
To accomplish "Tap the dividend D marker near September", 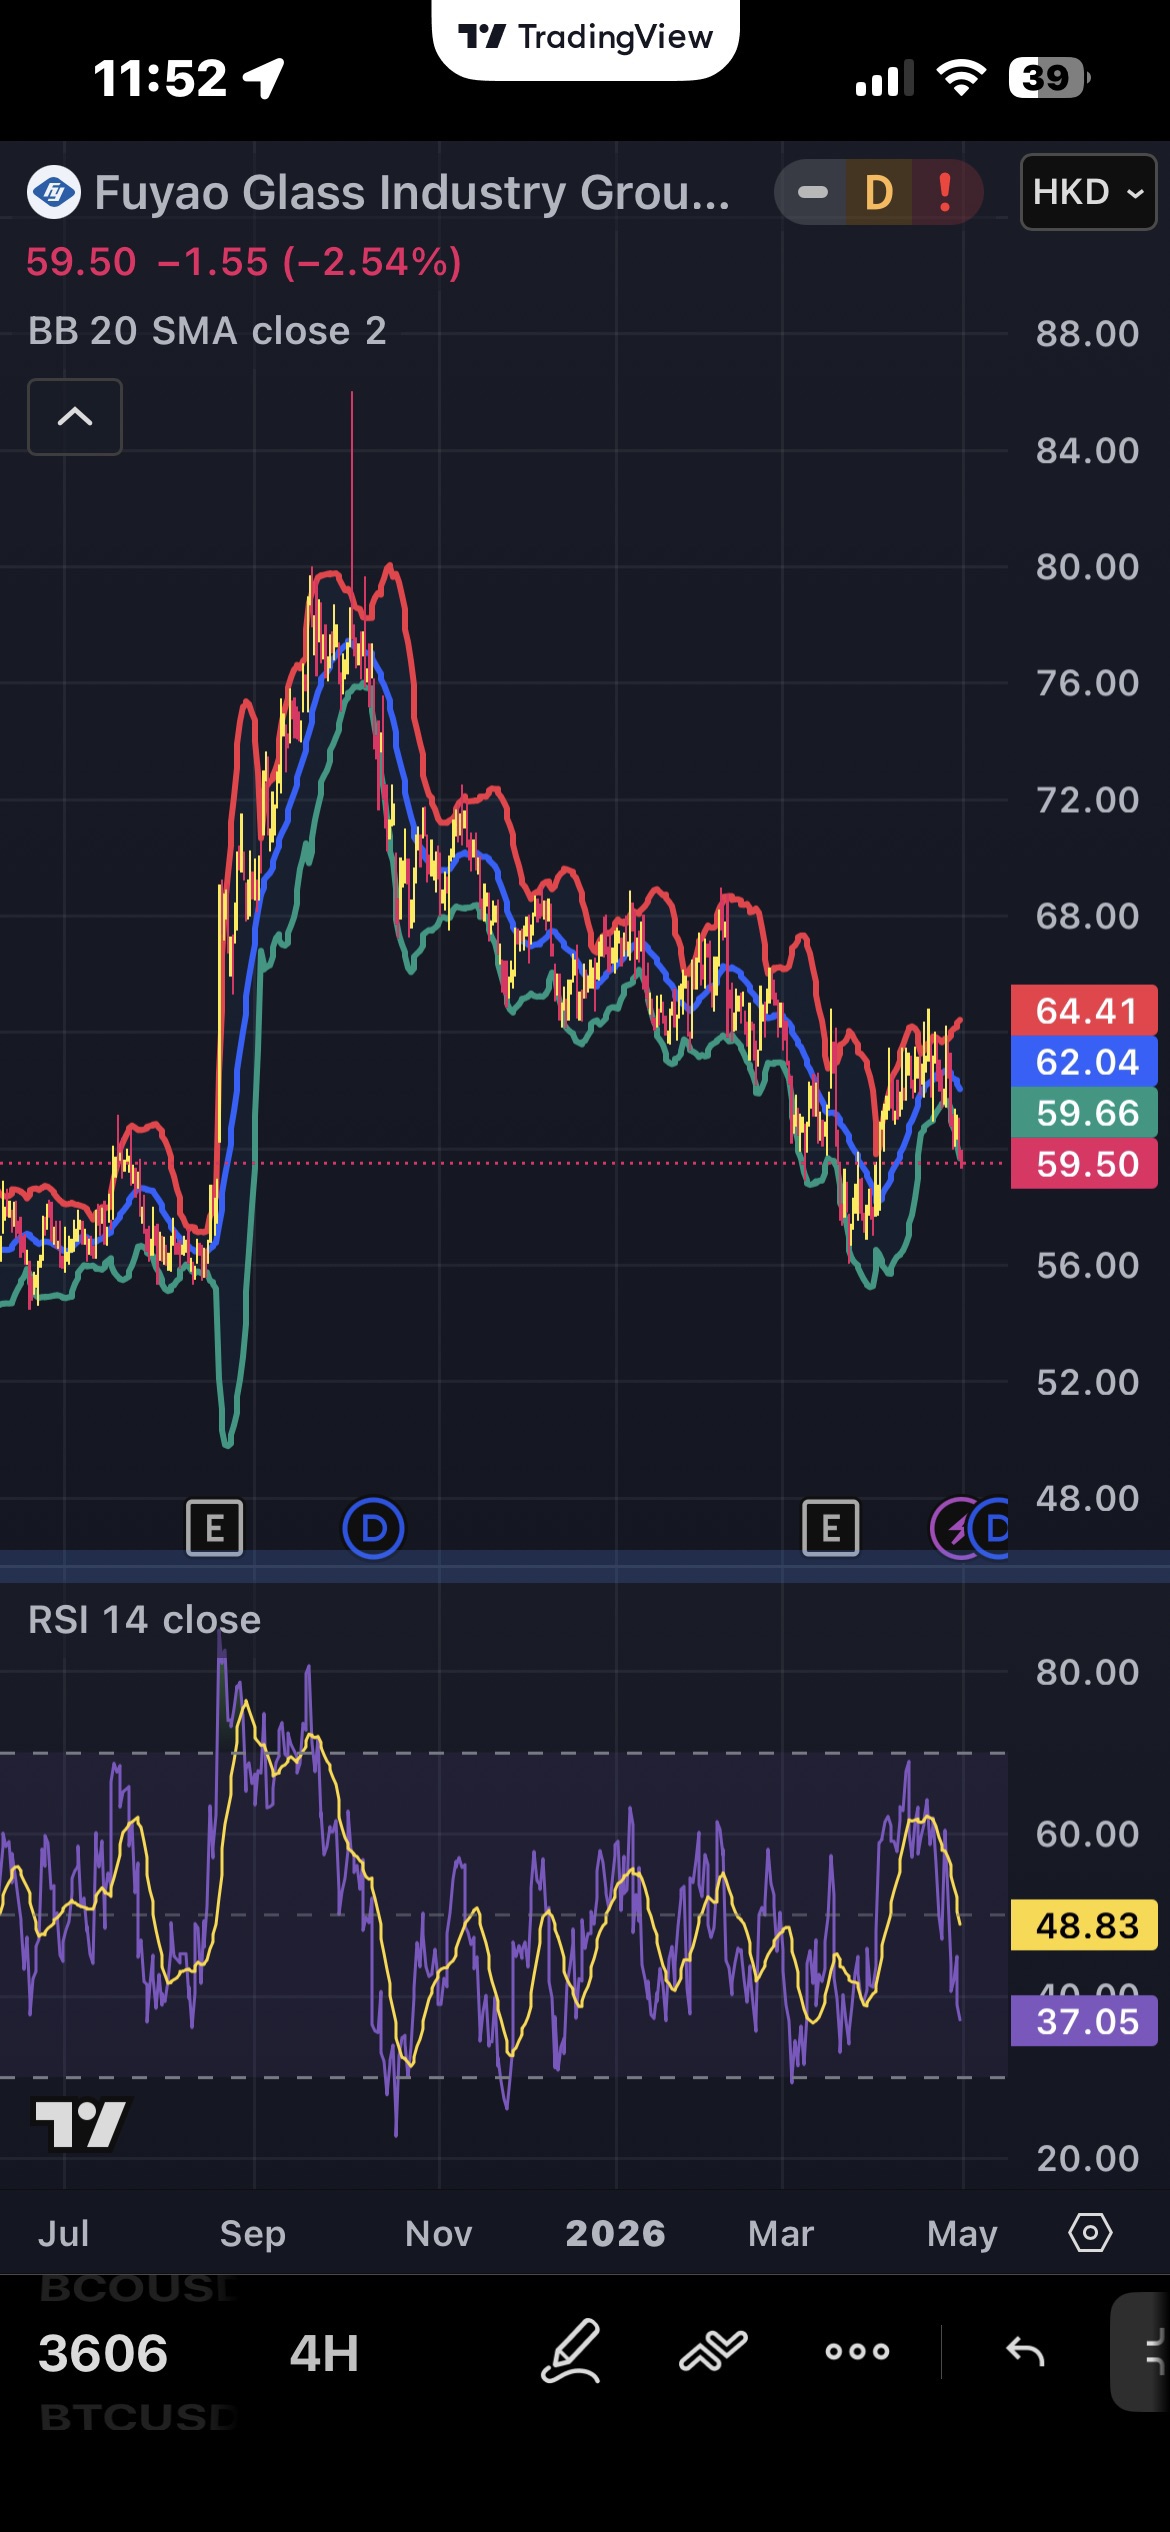I will pos(373,1528).
